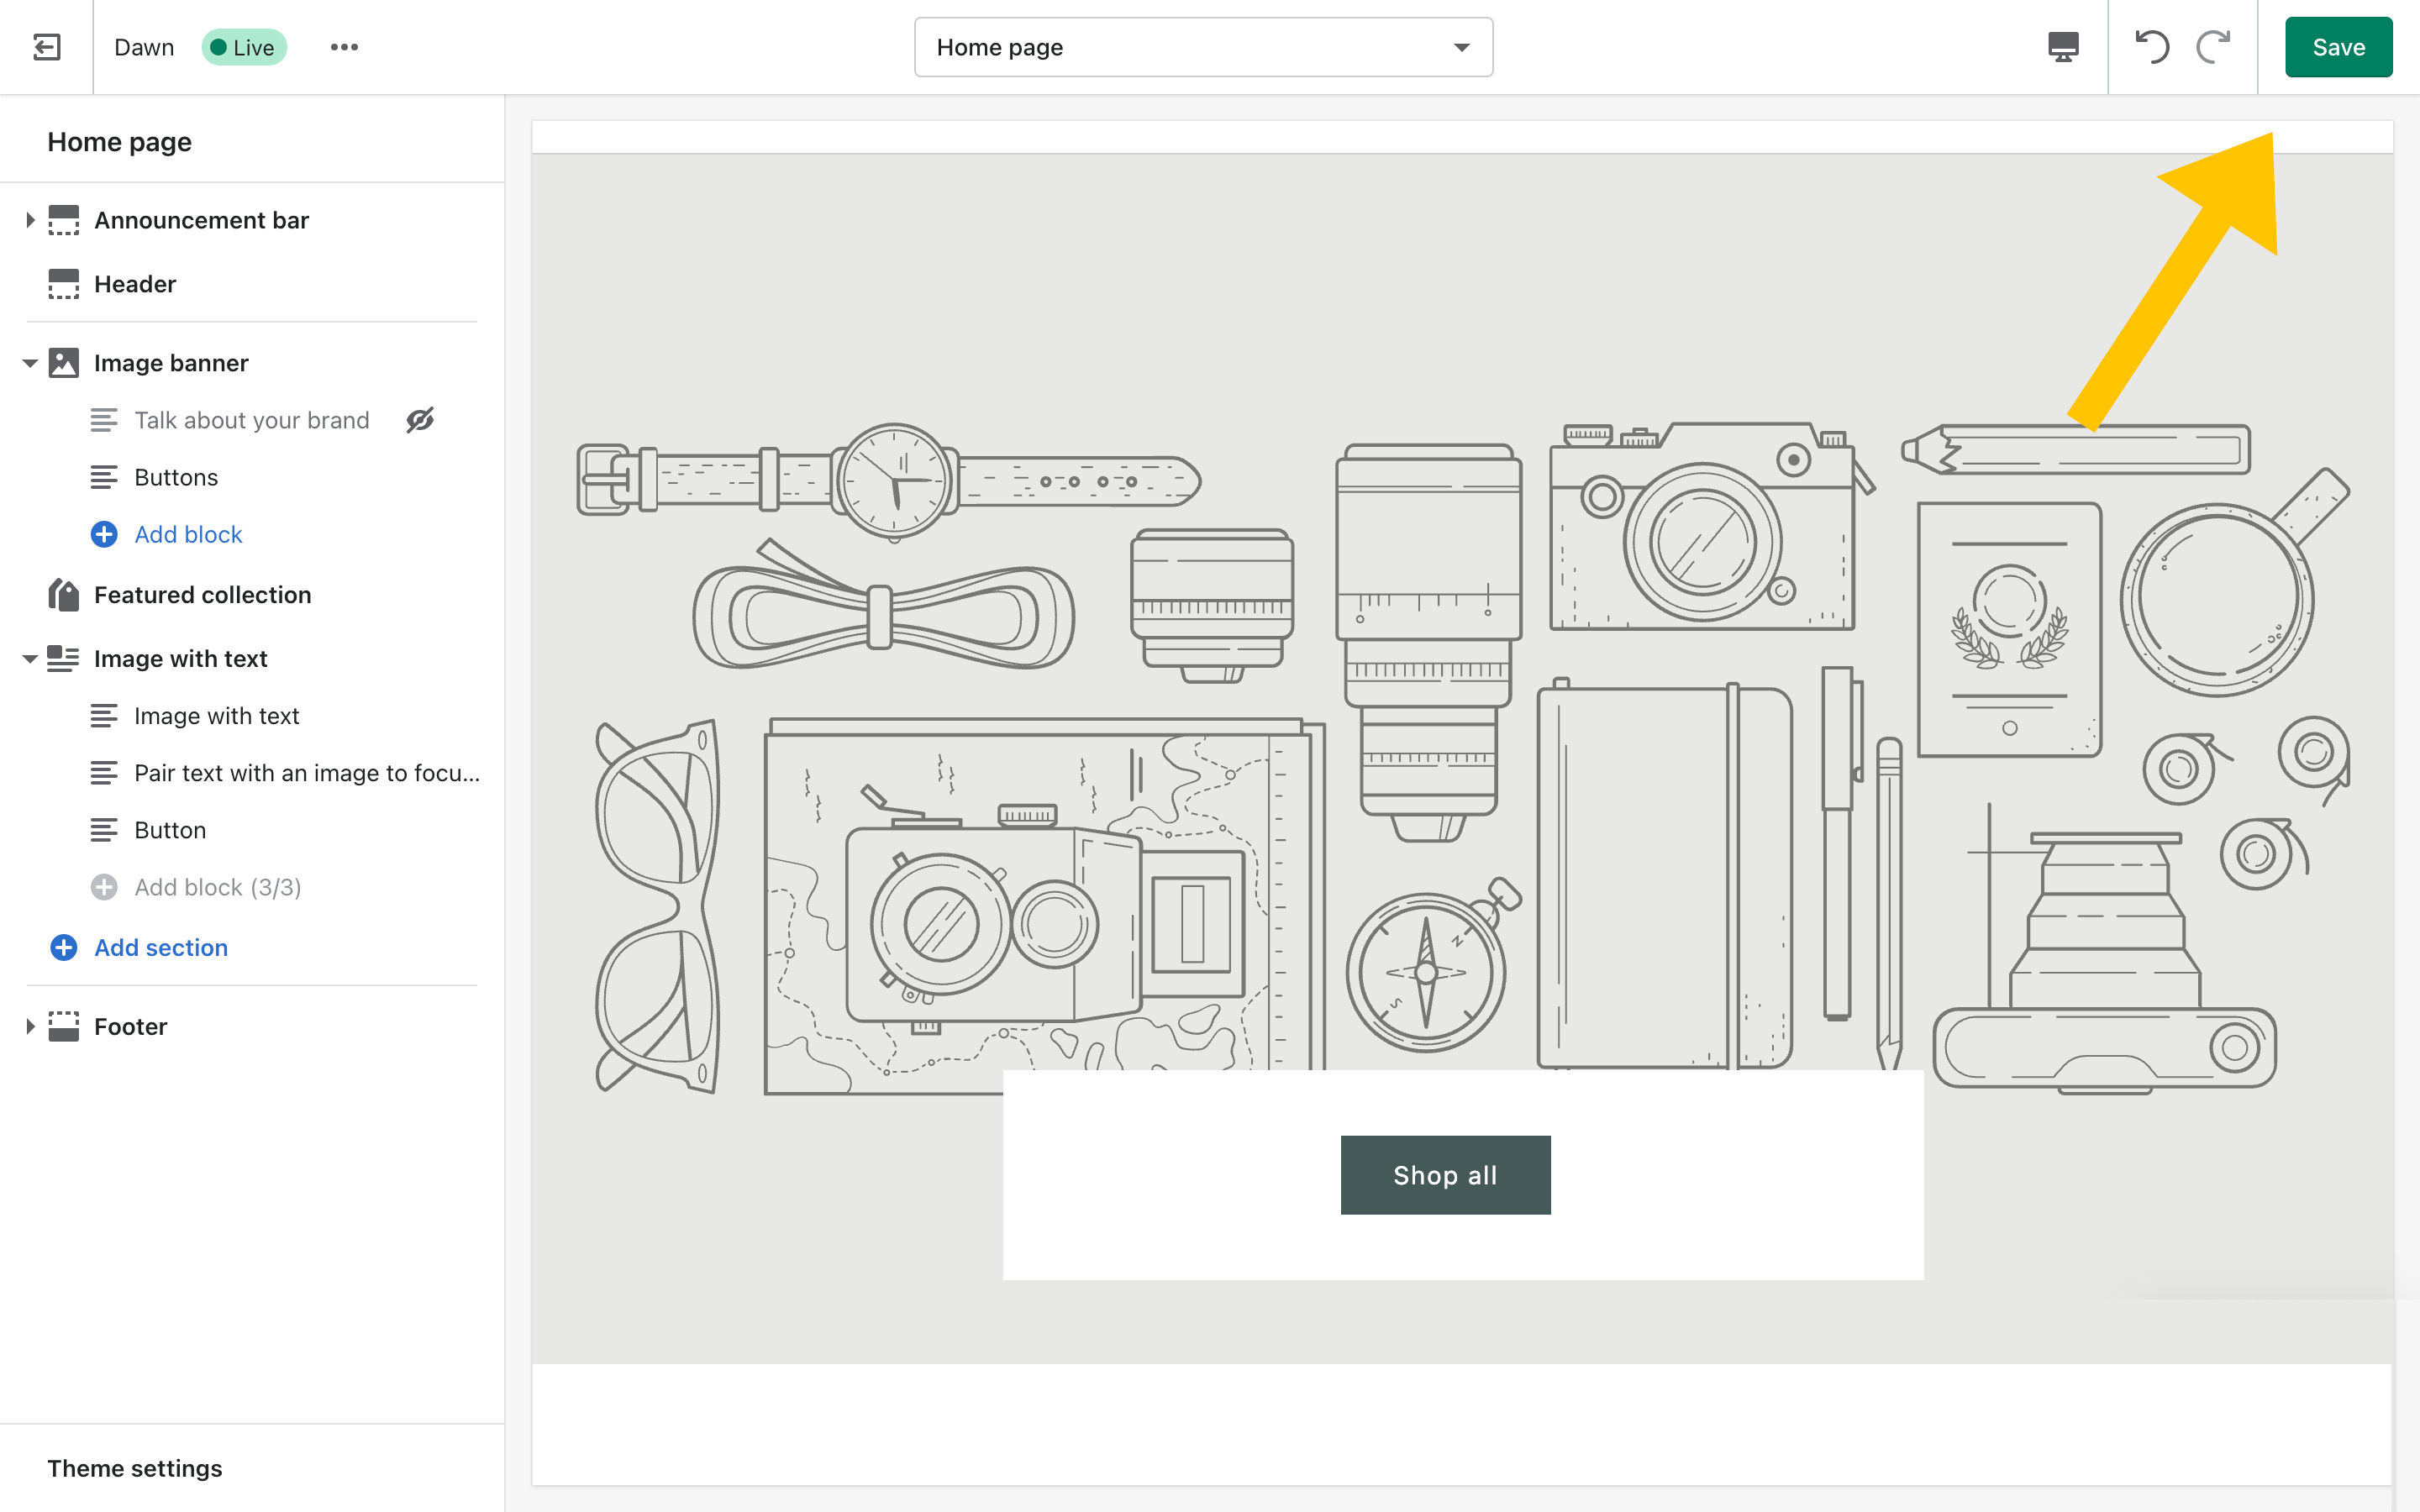Click Add section at bottom of panel
This screenshot has height=1512, width=2420.
(160, 946)
